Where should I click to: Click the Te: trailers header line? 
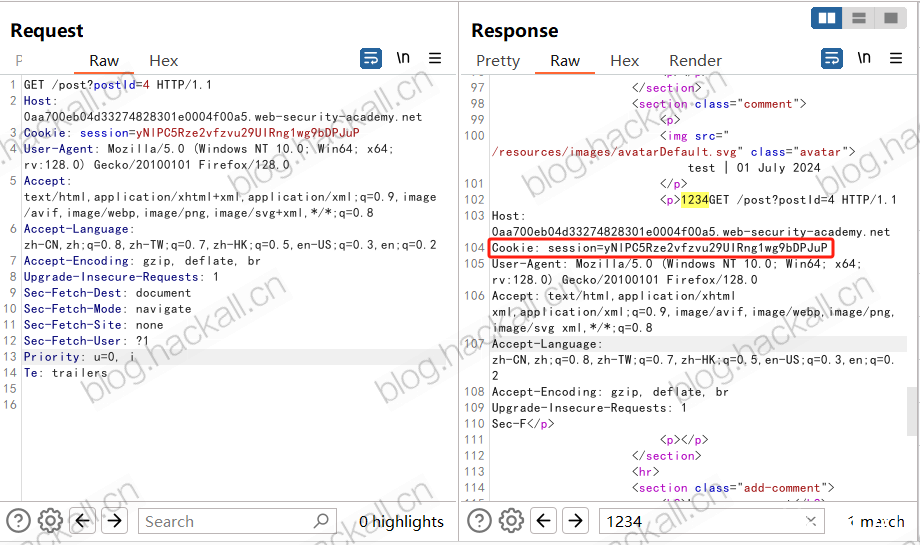[65, 373]
